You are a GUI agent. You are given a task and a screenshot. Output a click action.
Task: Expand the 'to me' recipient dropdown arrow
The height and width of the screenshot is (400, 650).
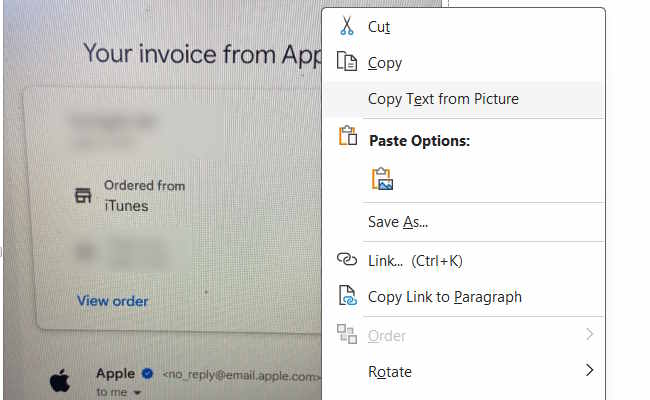pyautogui.click(x=137, y=393)
